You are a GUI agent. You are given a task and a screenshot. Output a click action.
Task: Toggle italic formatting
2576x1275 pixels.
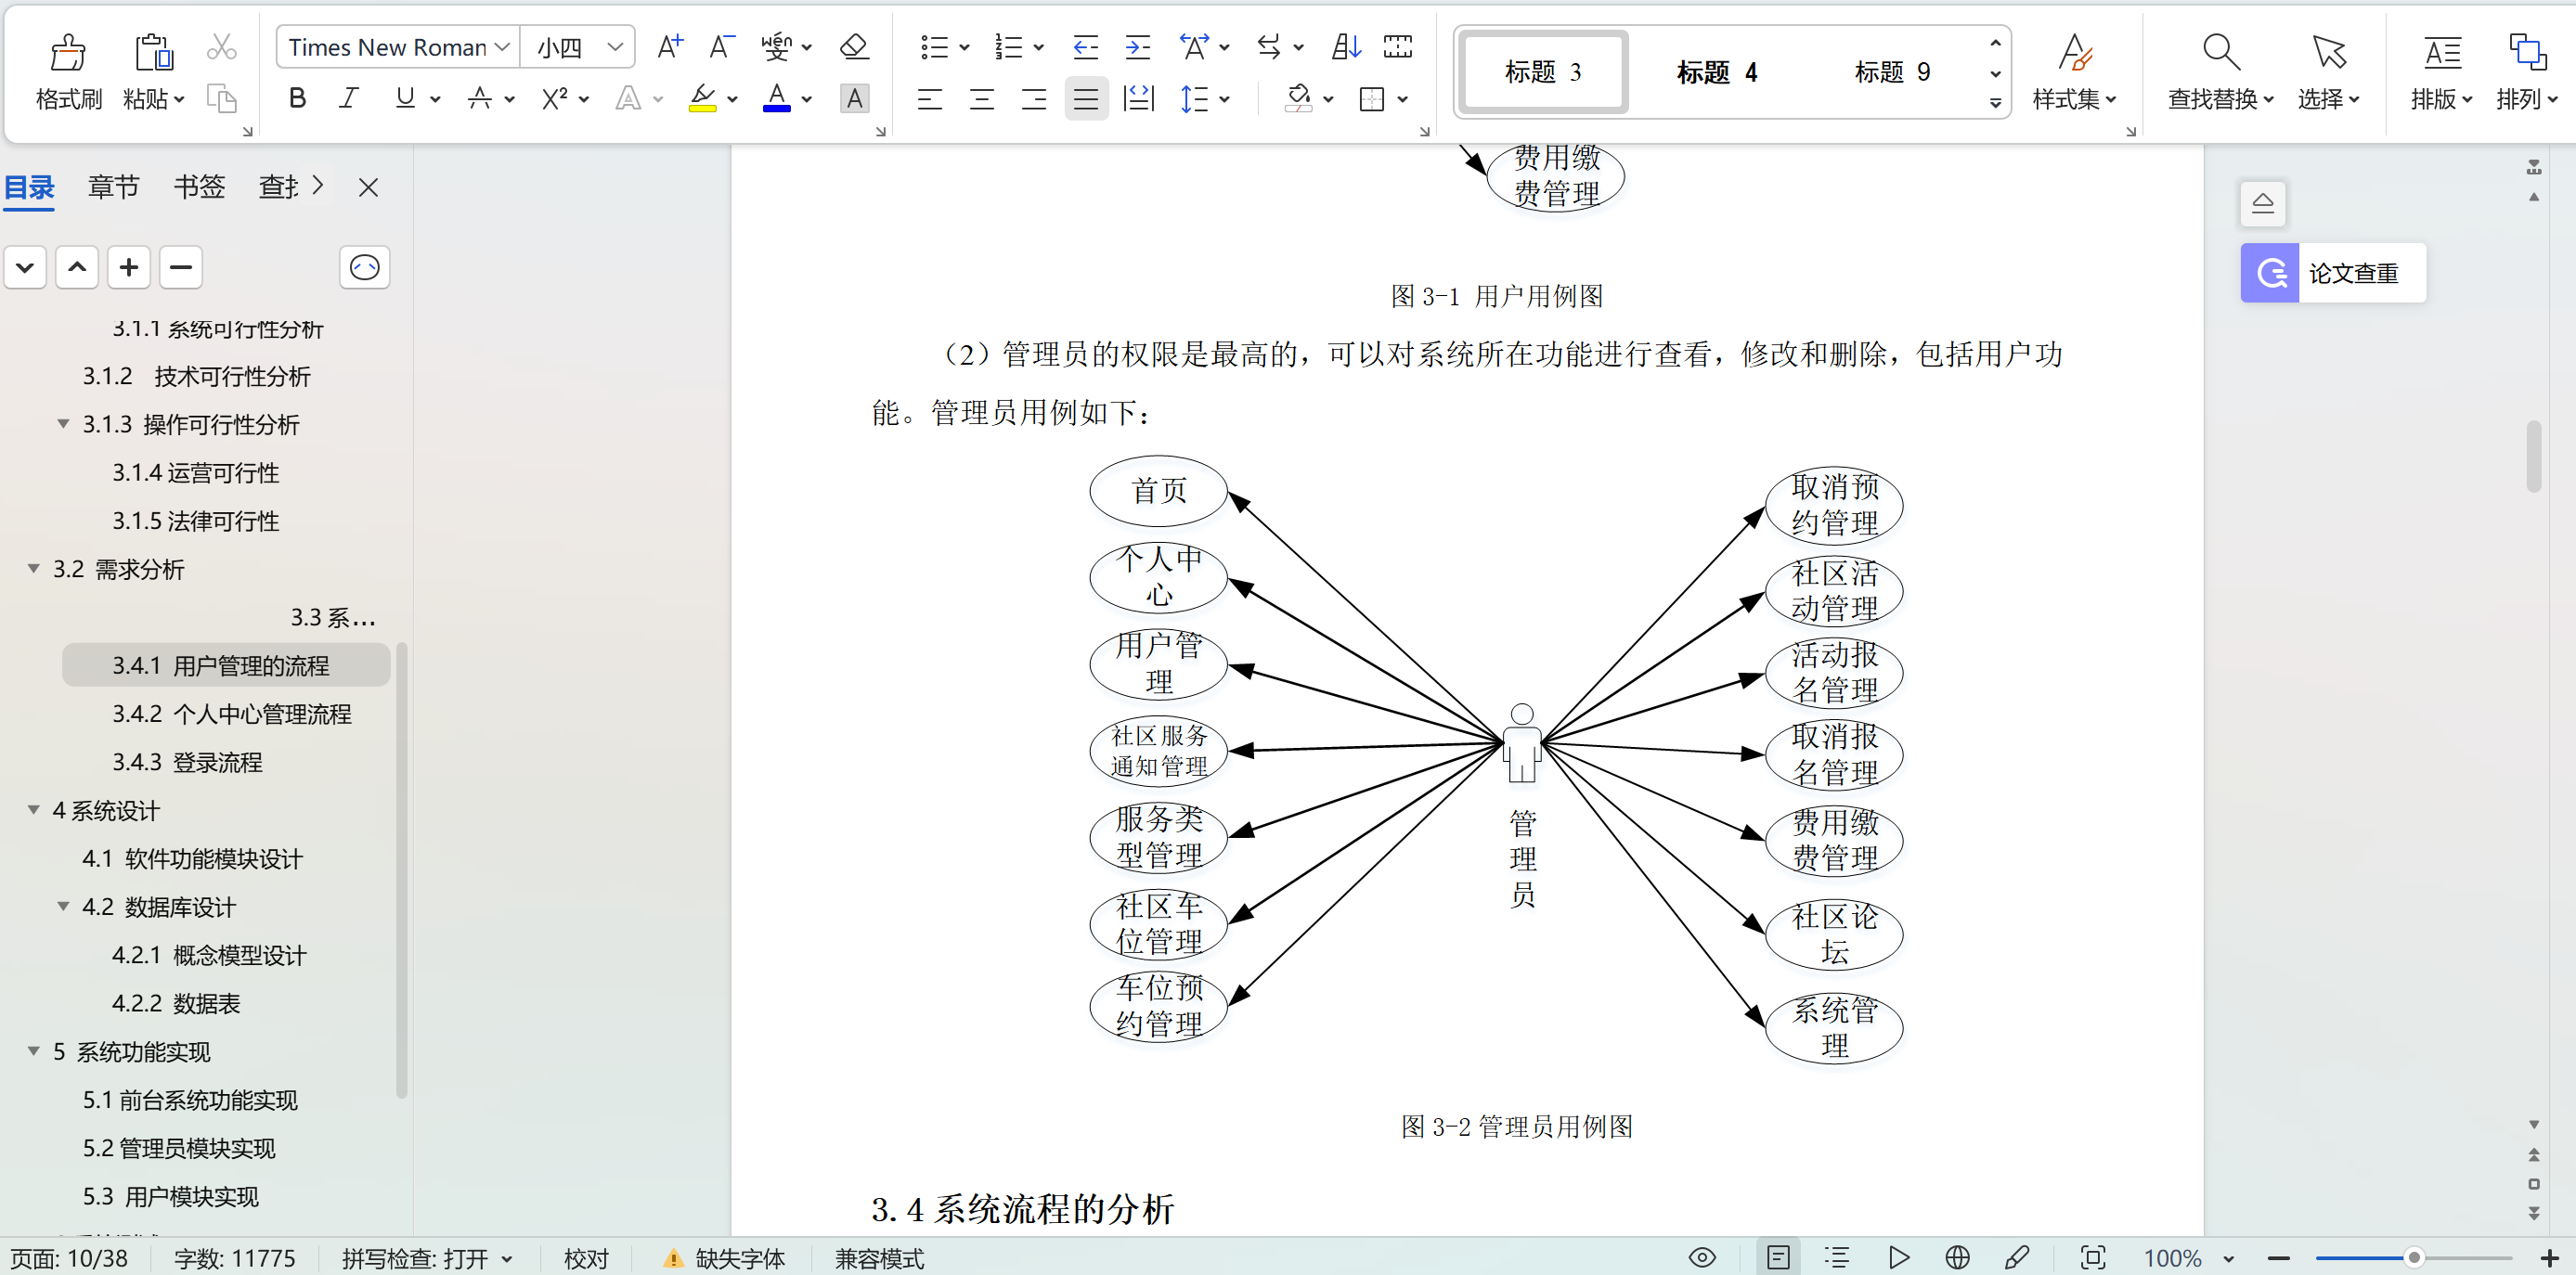348,98
